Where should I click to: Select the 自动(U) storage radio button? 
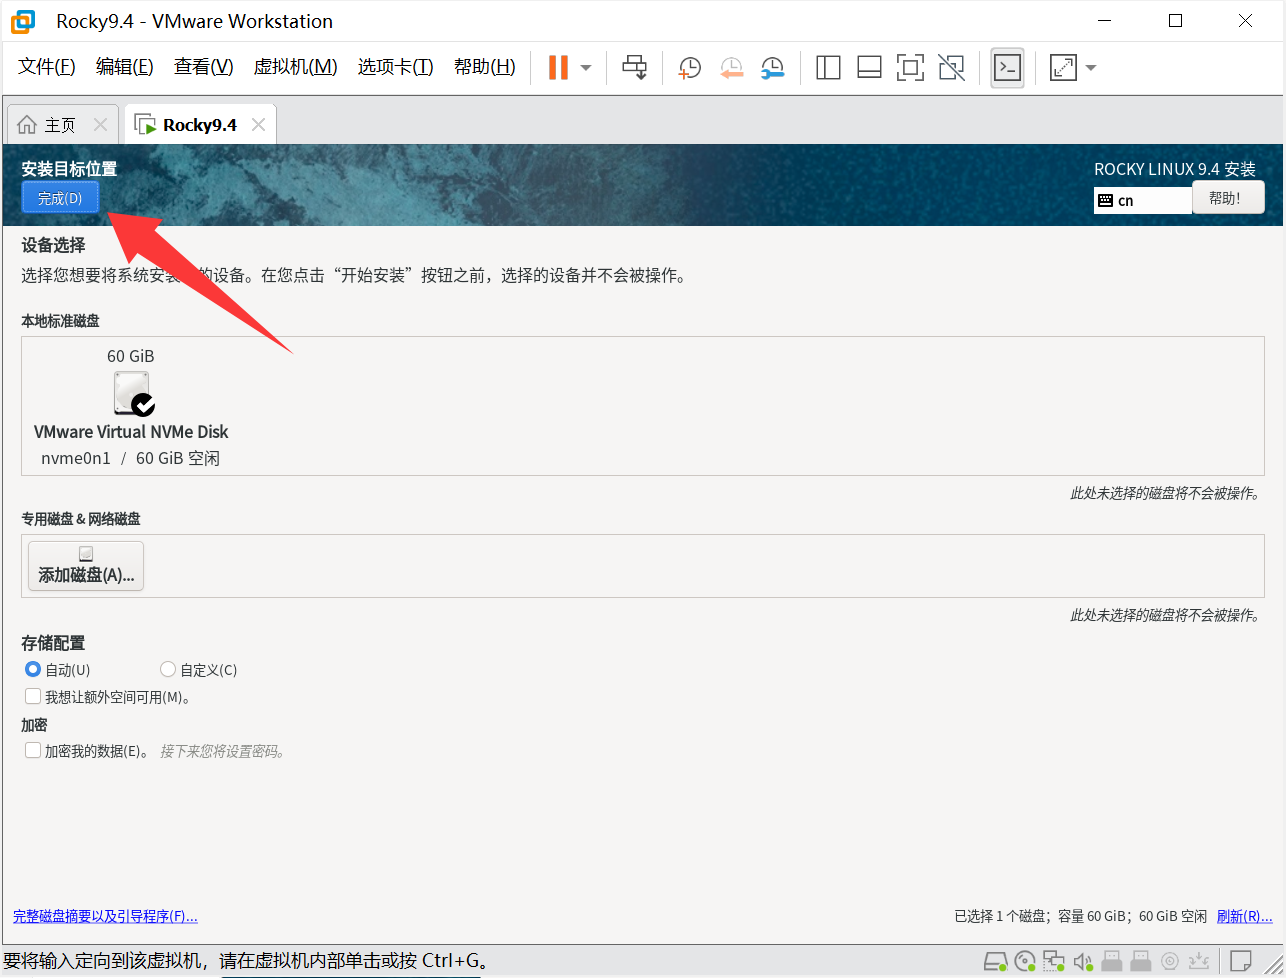[x=33, y=670]
